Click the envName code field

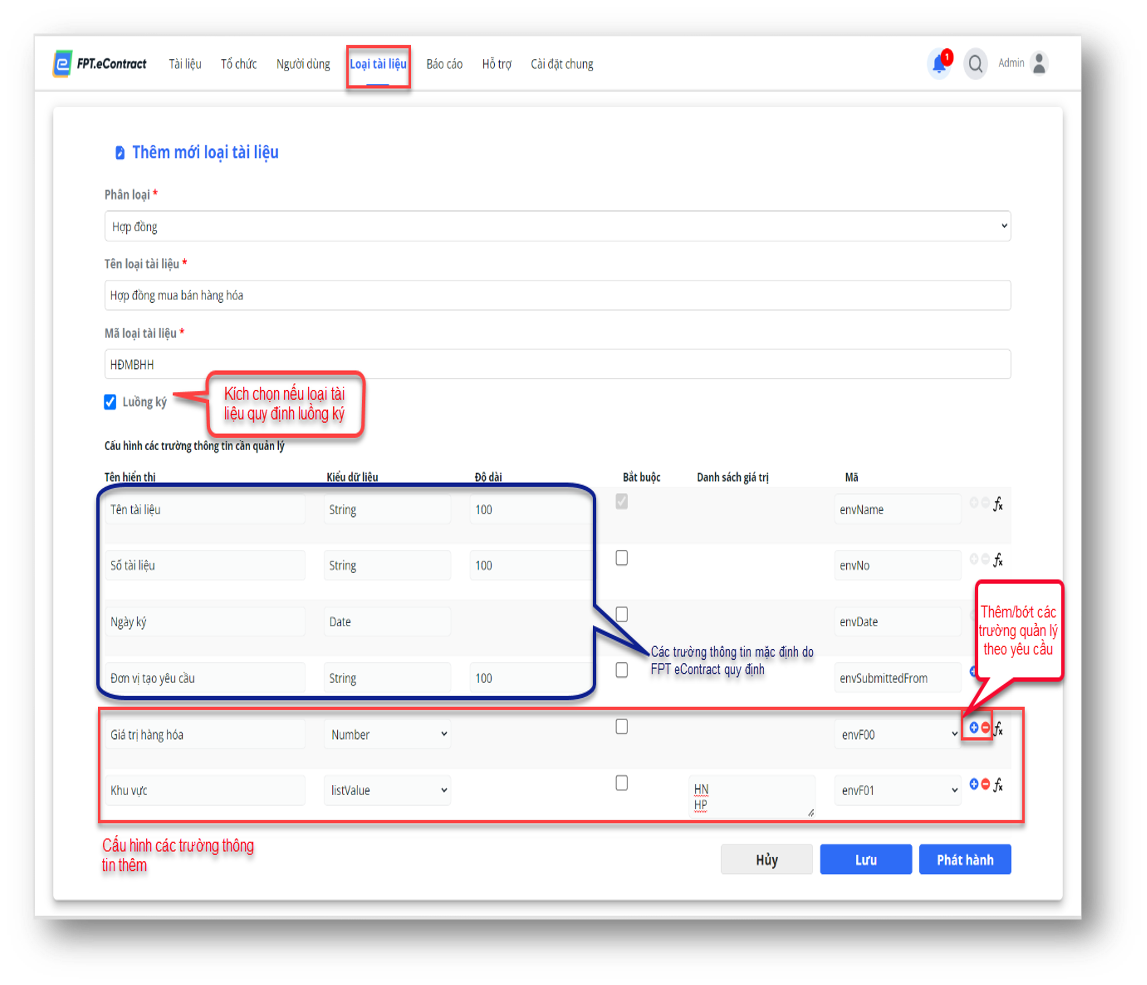(x=898, y=509)
